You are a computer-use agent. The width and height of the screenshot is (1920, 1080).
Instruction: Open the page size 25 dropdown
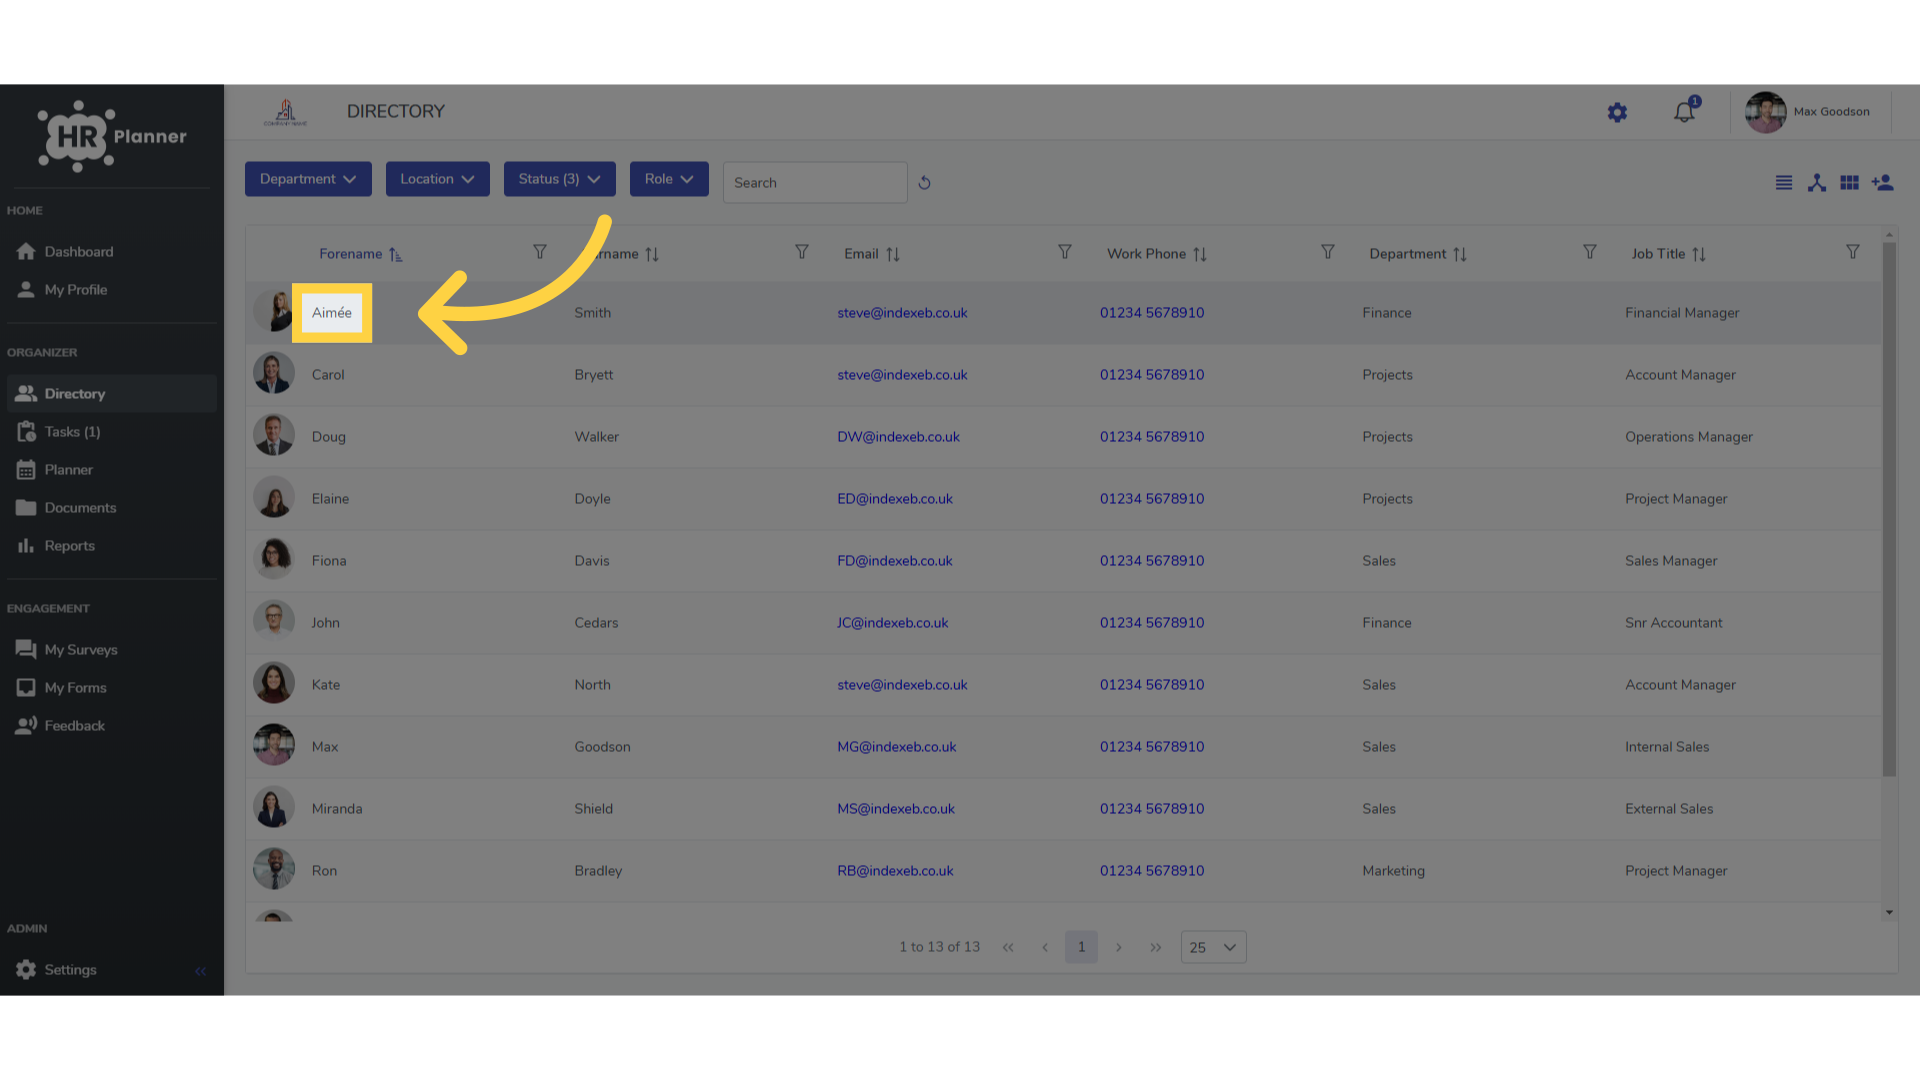tap(1213, 947)
